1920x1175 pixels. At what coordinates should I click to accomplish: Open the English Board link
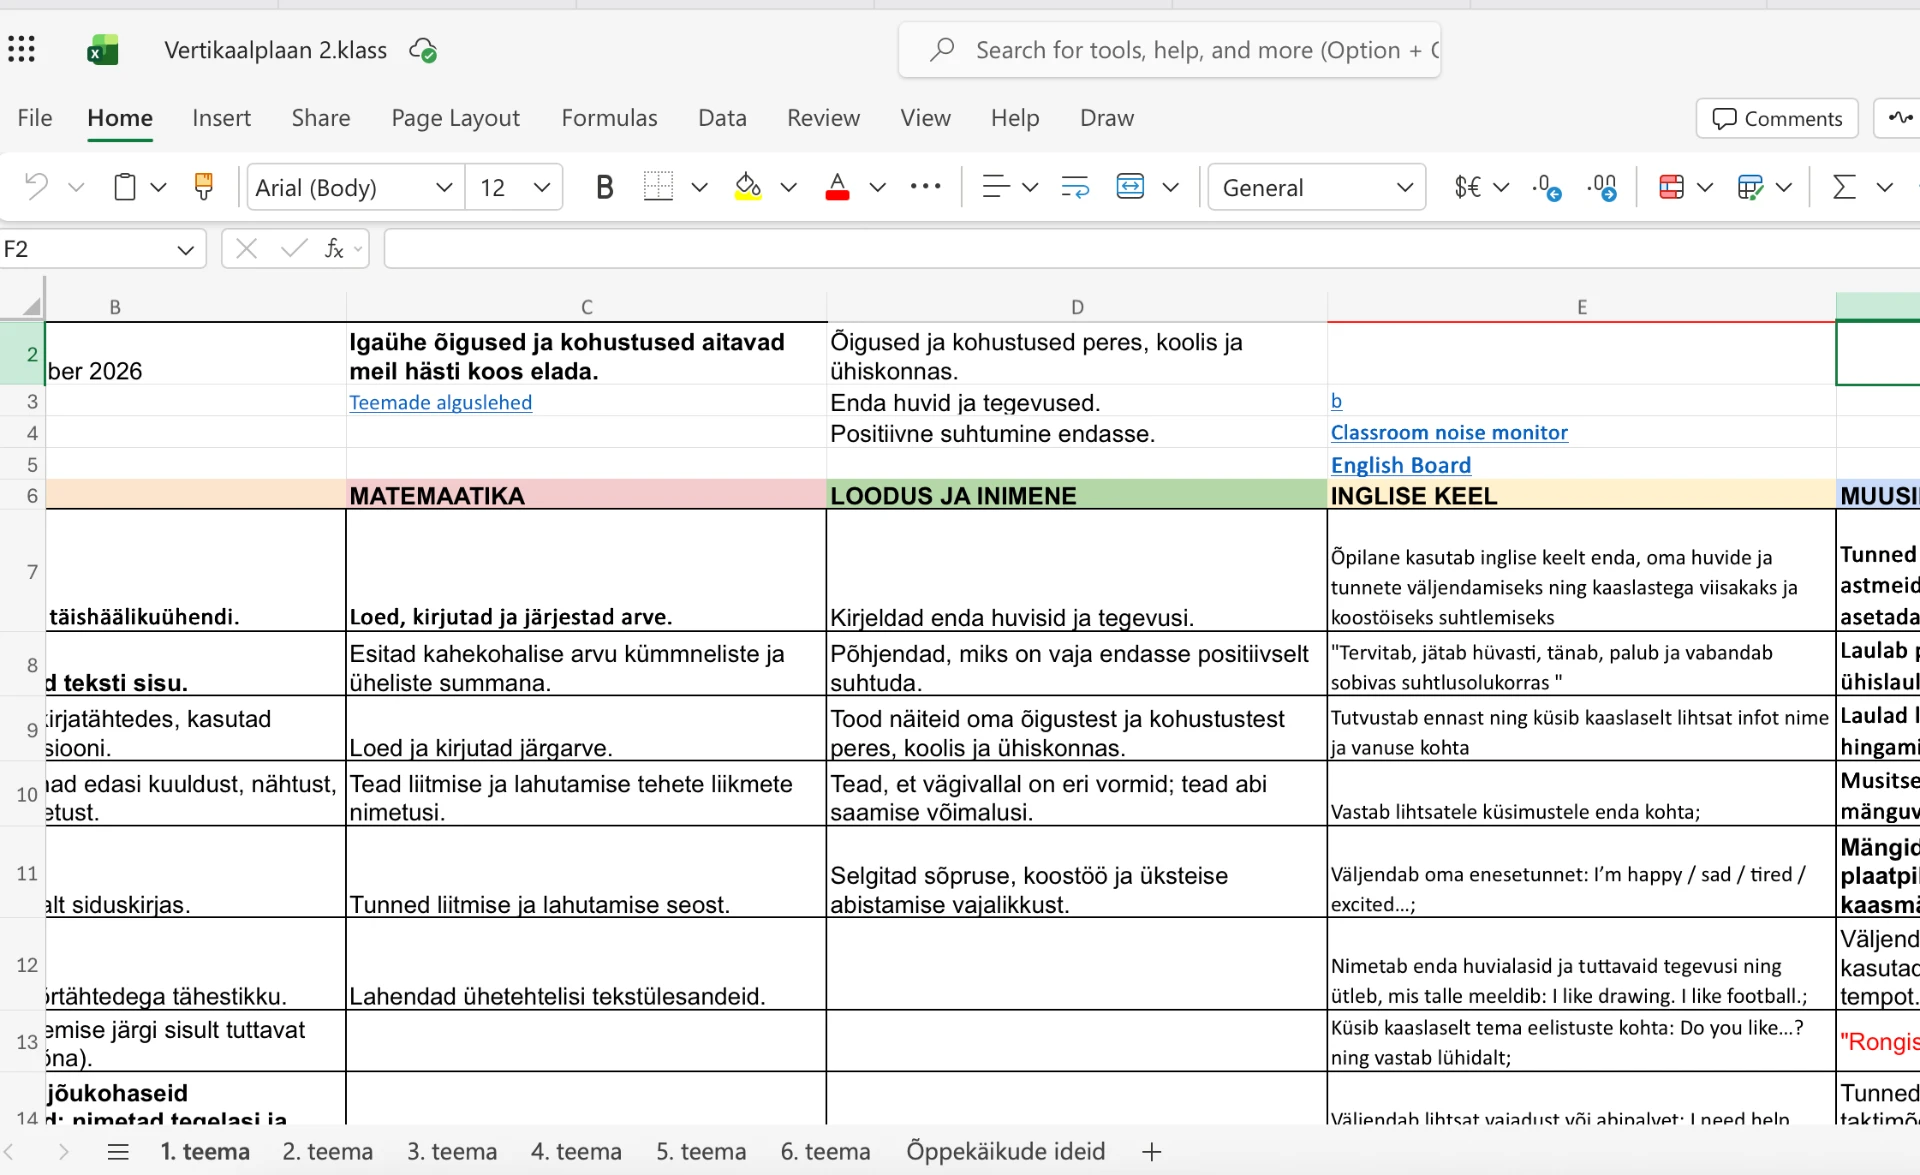click(1400, 465)
